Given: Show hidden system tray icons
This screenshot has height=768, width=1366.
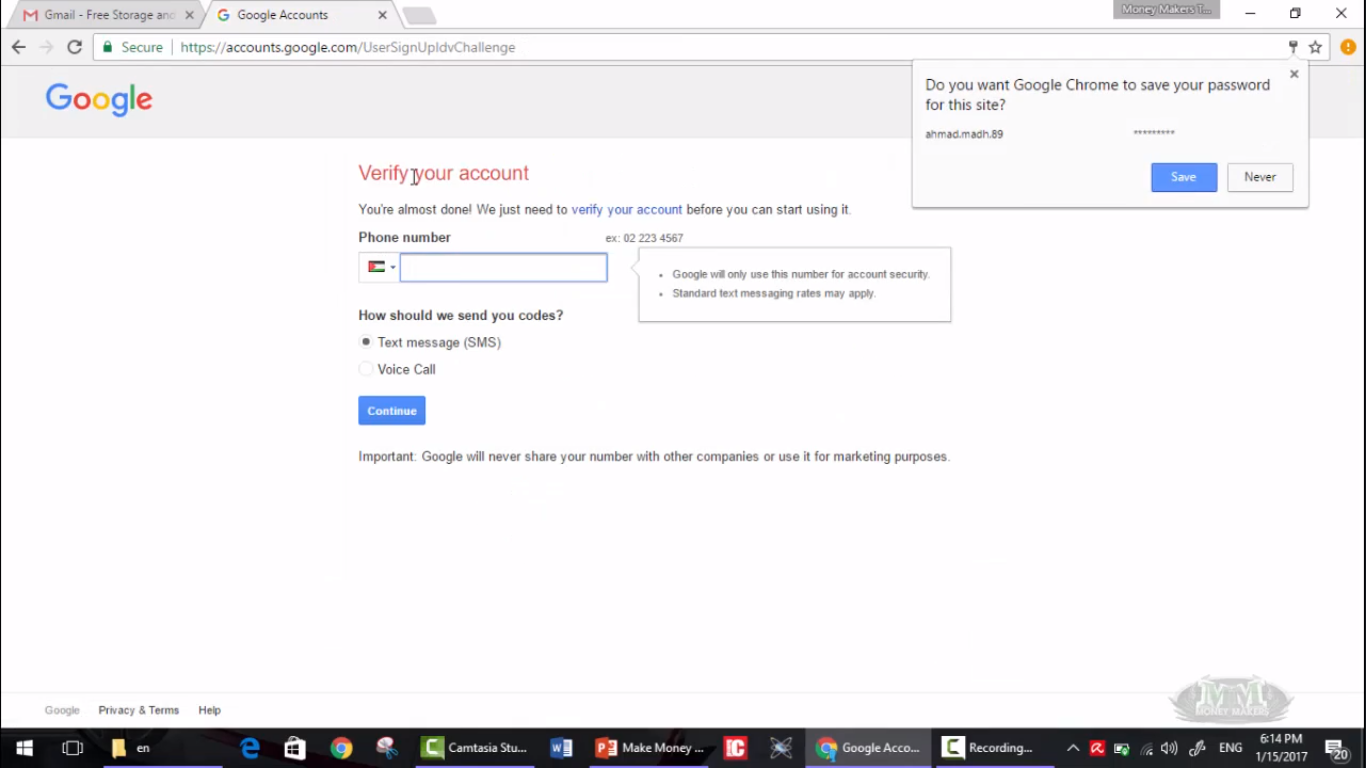Looking at the screenshot, I should coord(1073,748).
